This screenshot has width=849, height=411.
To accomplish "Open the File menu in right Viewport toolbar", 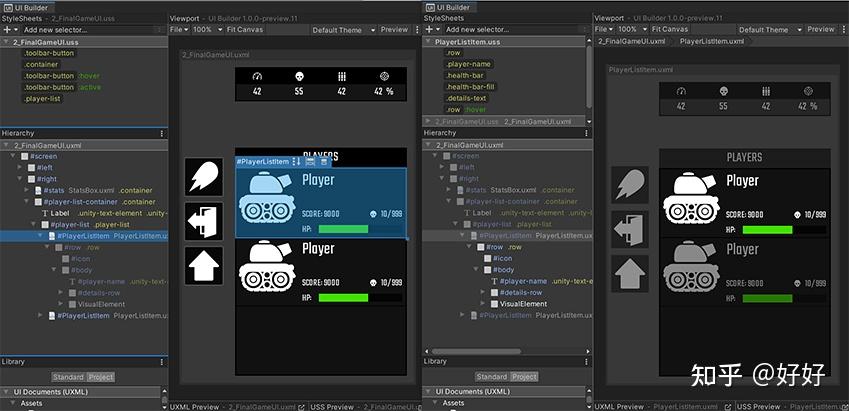I will coord(604,29).
